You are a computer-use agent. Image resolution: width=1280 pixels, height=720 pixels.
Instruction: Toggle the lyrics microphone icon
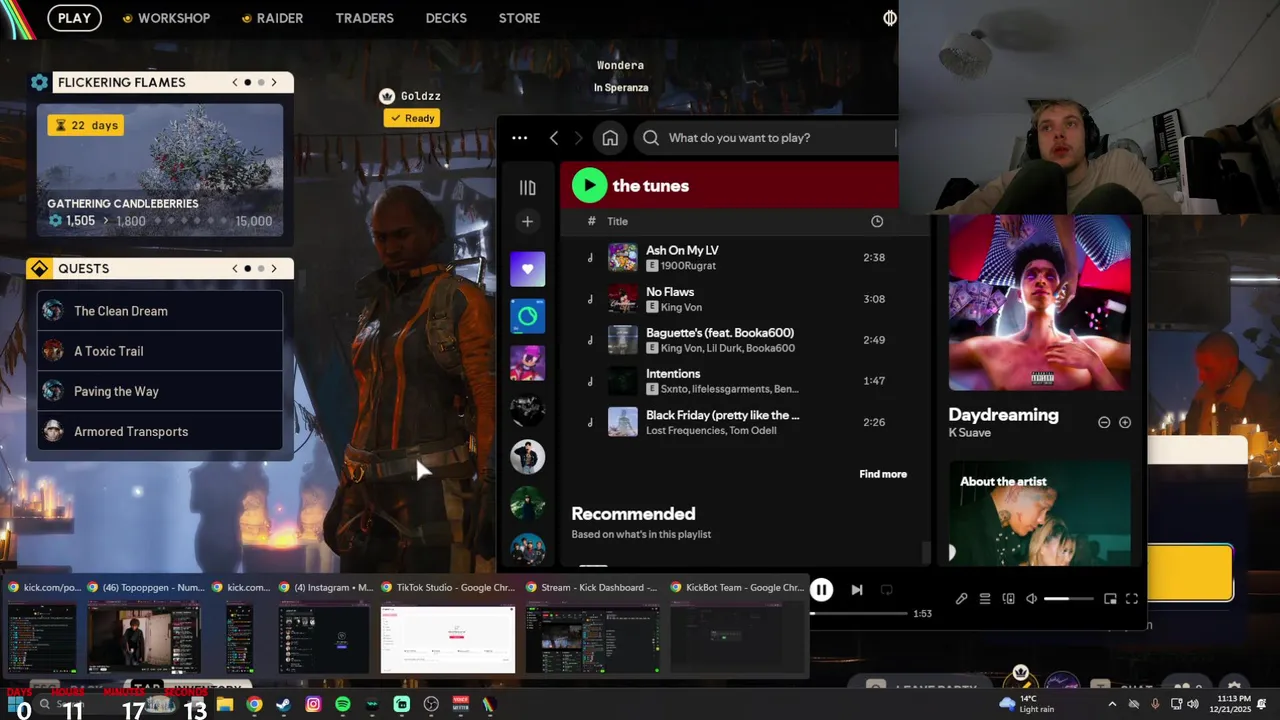click(961, 599)
